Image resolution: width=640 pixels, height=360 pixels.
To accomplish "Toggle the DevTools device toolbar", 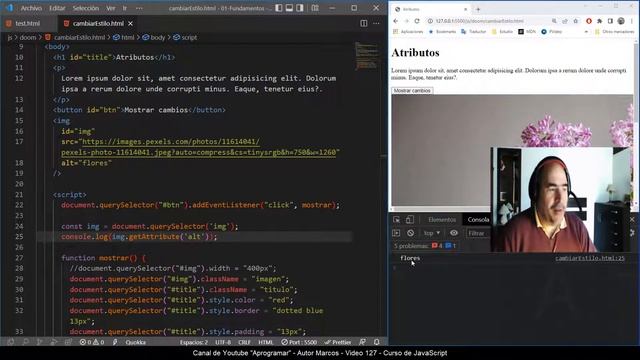I will tap(409, 220).
